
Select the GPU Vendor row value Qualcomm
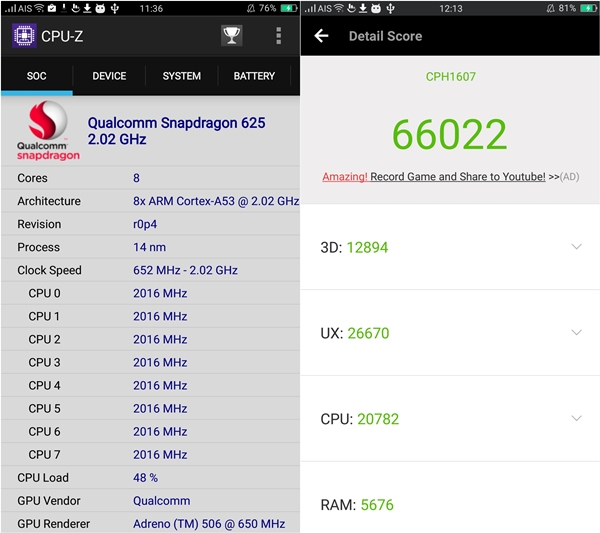pos(161,500)
